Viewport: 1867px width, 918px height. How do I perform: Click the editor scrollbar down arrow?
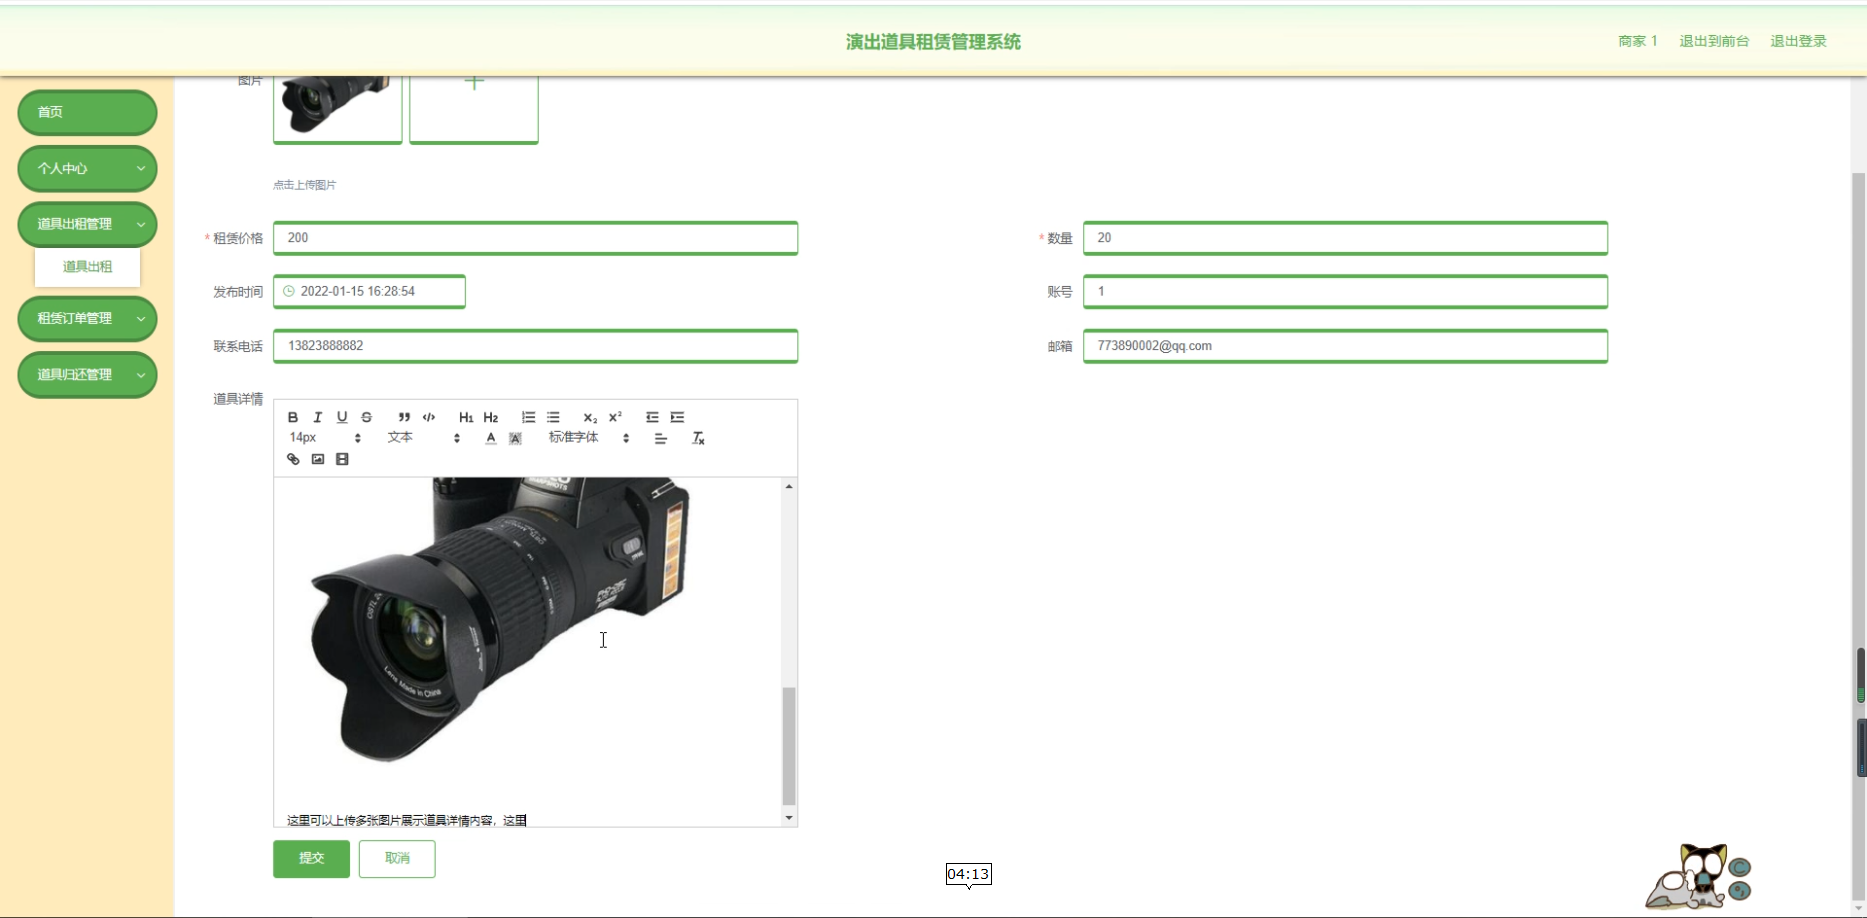[789, 818]
